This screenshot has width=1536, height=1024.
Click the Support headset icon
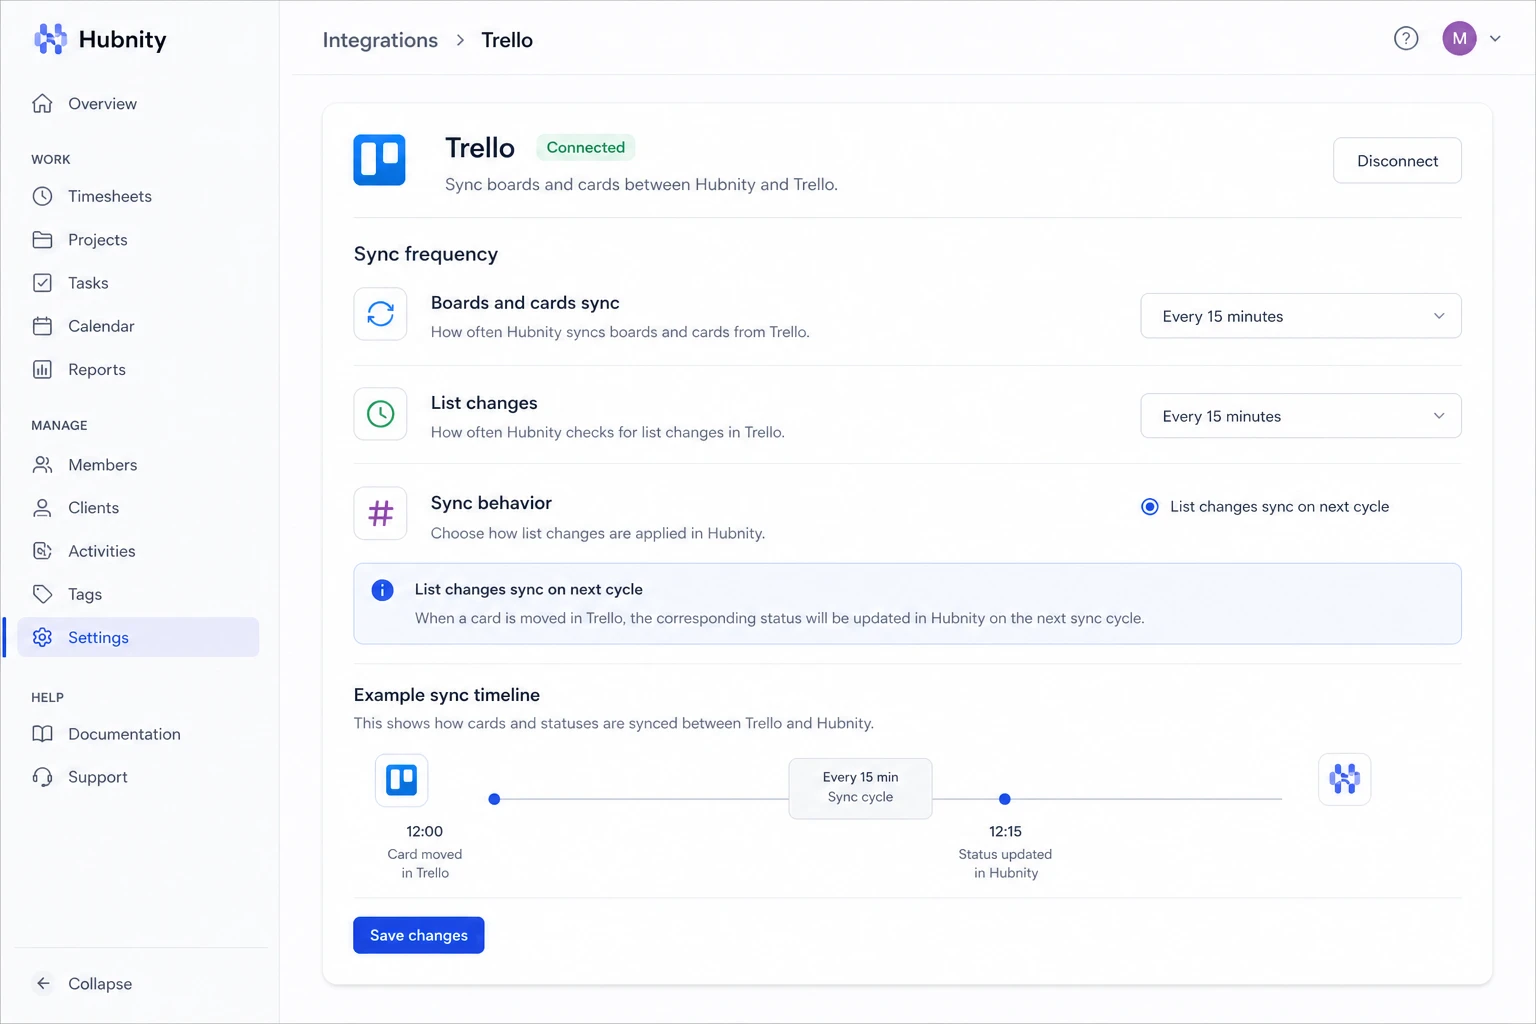42,777
